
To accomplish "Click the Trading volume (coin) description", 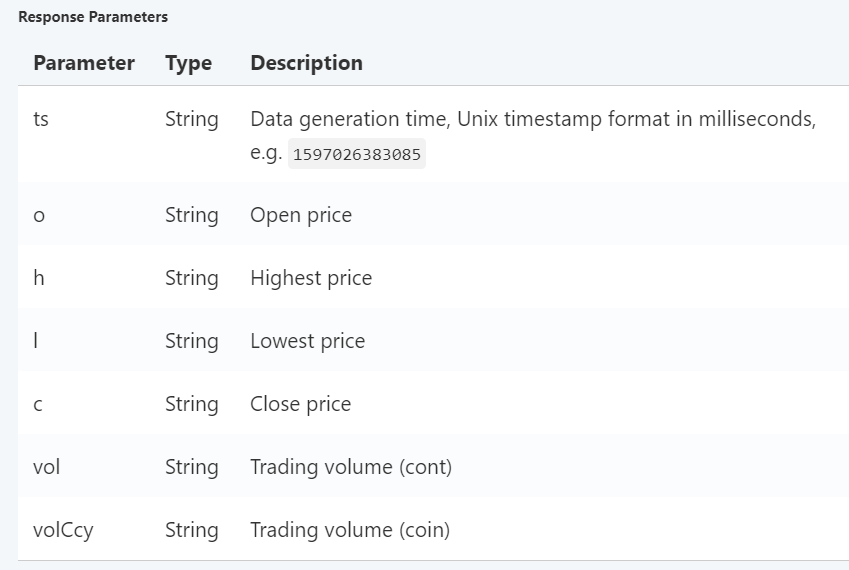I will [350, 530].
